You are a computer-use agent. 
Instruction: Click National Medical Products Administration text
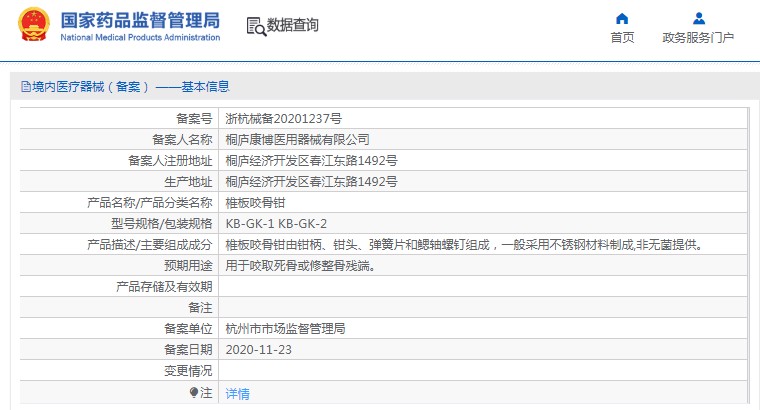[140, 37]
